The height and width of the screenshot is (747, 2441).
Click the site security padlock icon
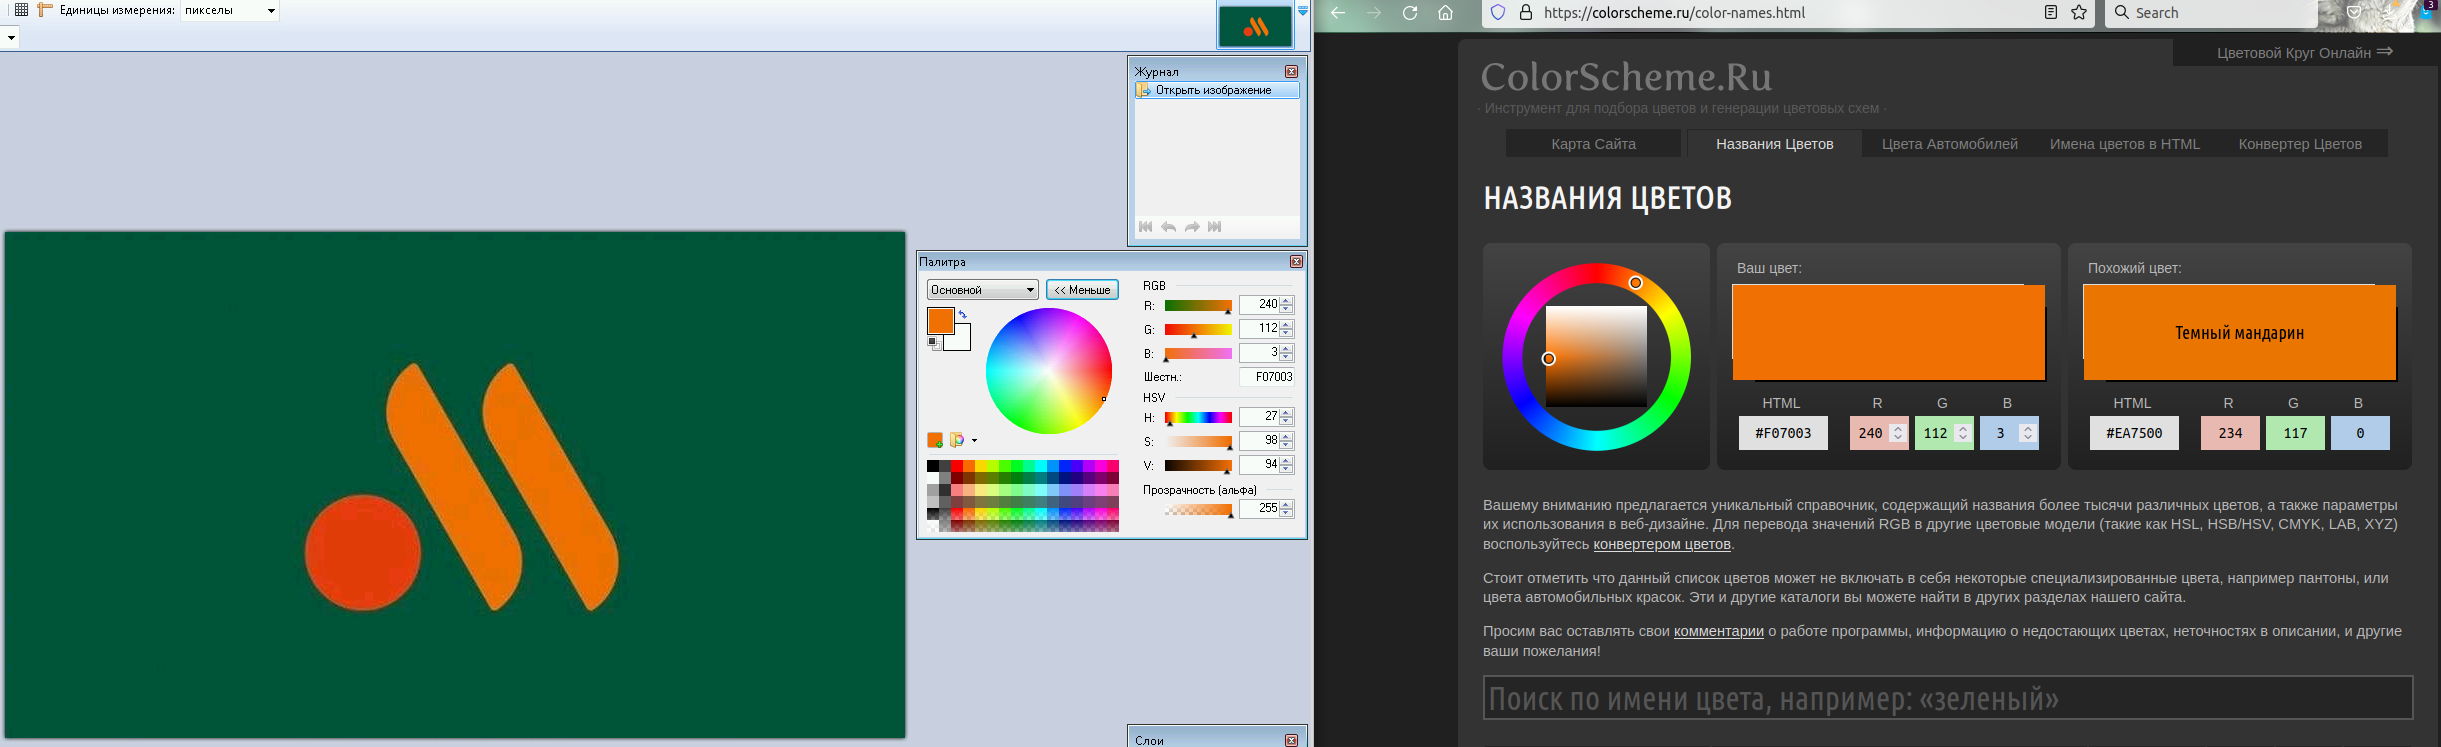point(1526,13)
